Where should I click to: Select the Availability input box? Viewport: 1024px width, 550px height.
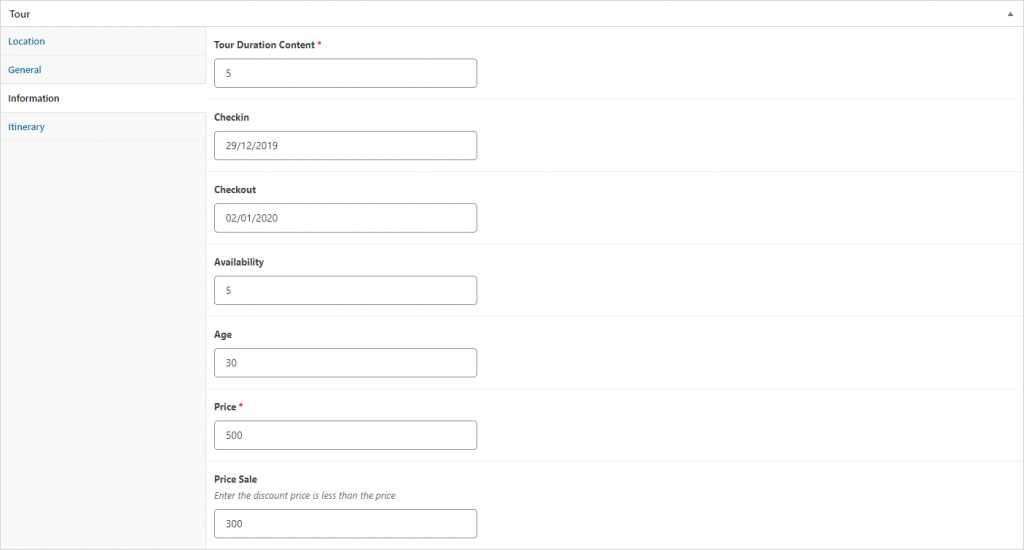point(345,291)
